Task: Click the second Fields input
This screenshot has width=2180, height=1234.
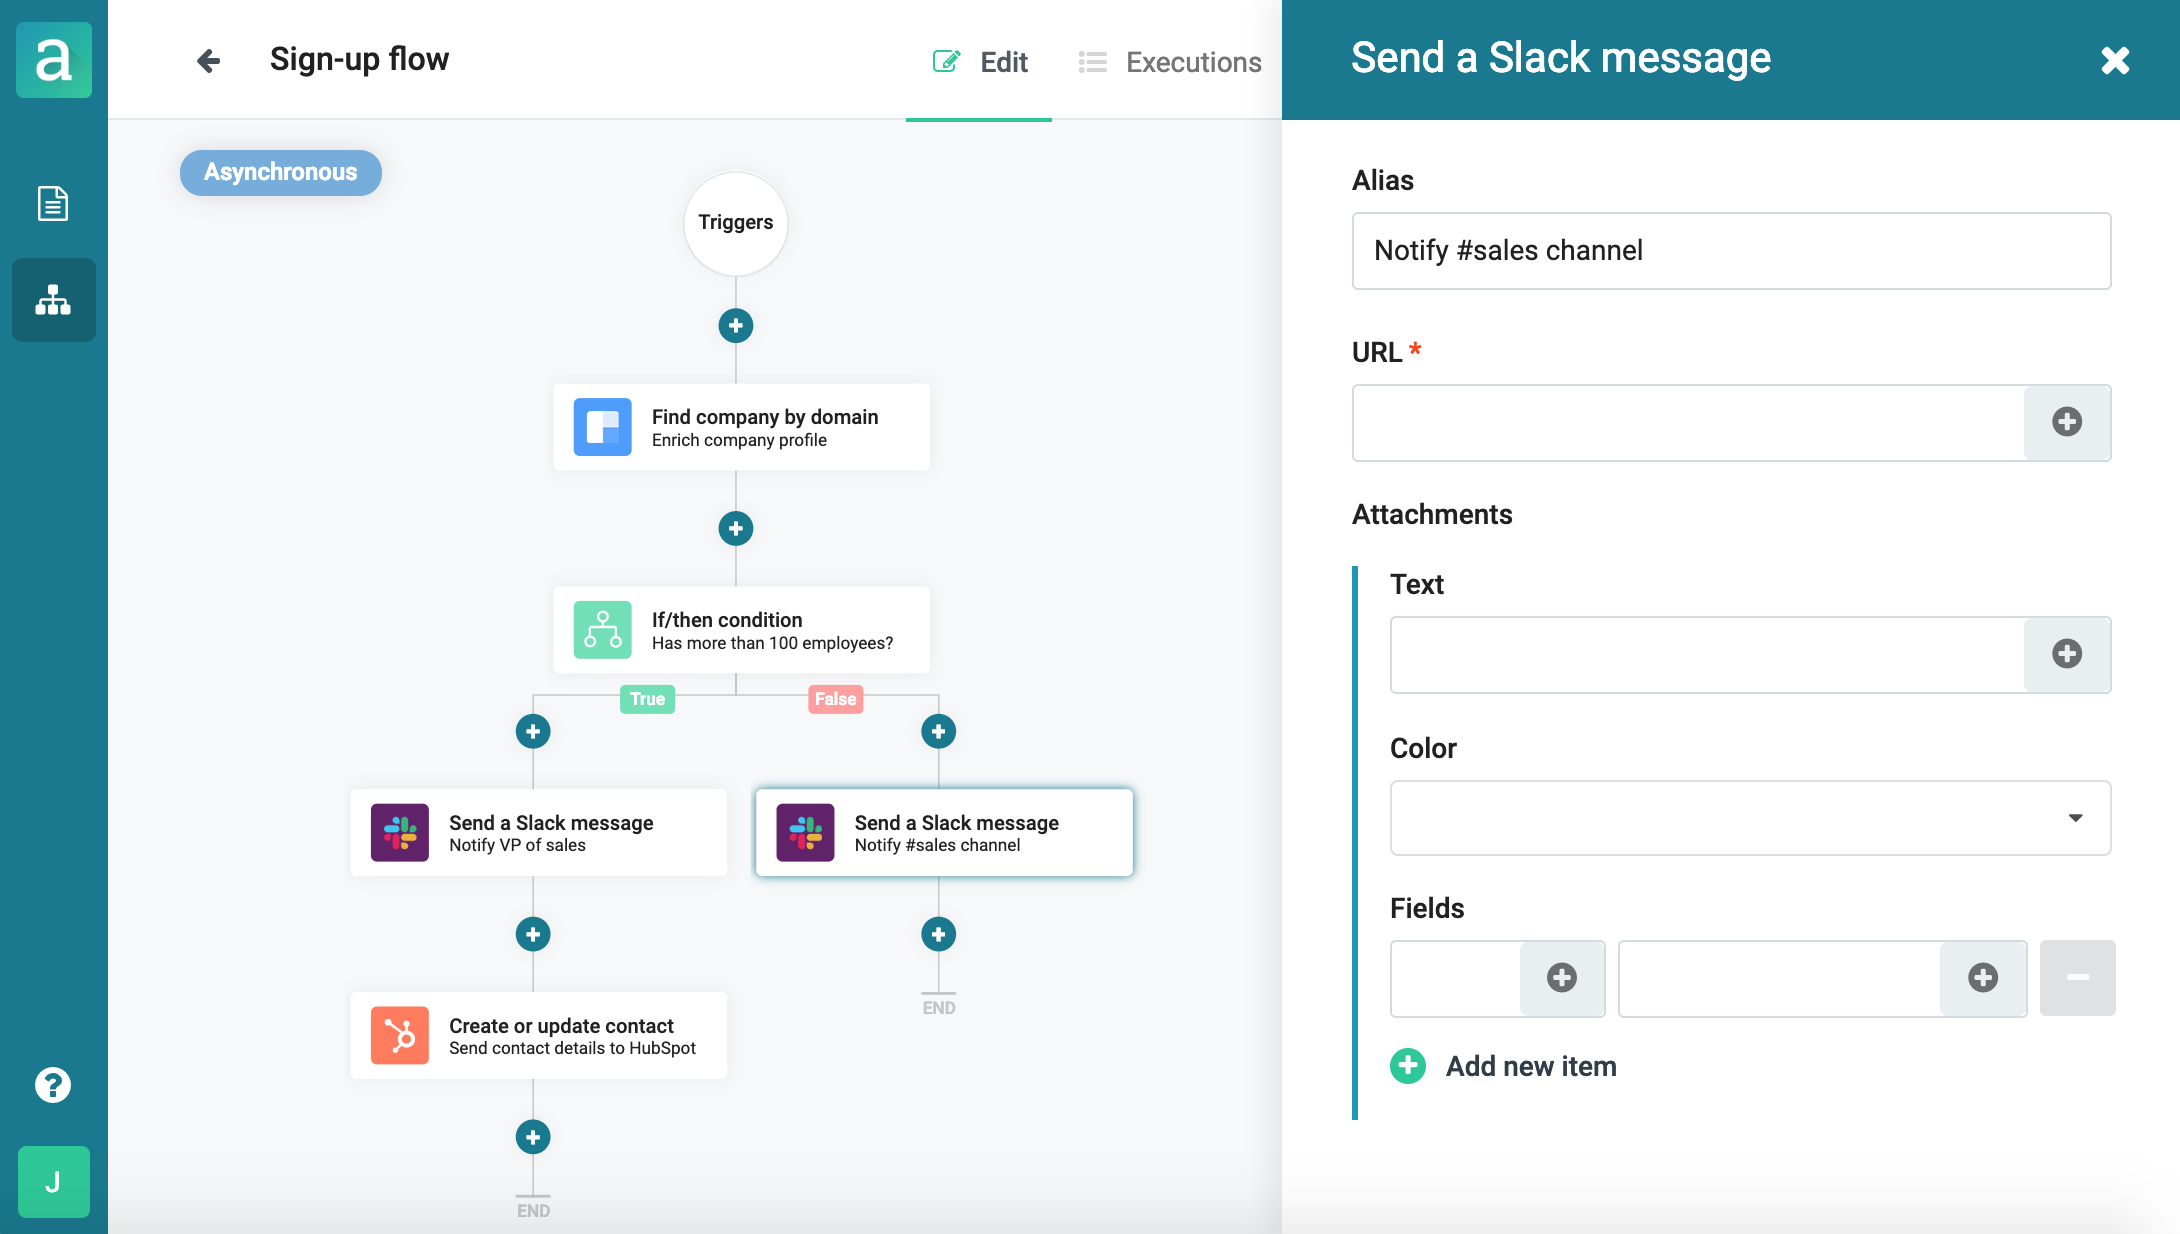Action: click(1779, 979)
